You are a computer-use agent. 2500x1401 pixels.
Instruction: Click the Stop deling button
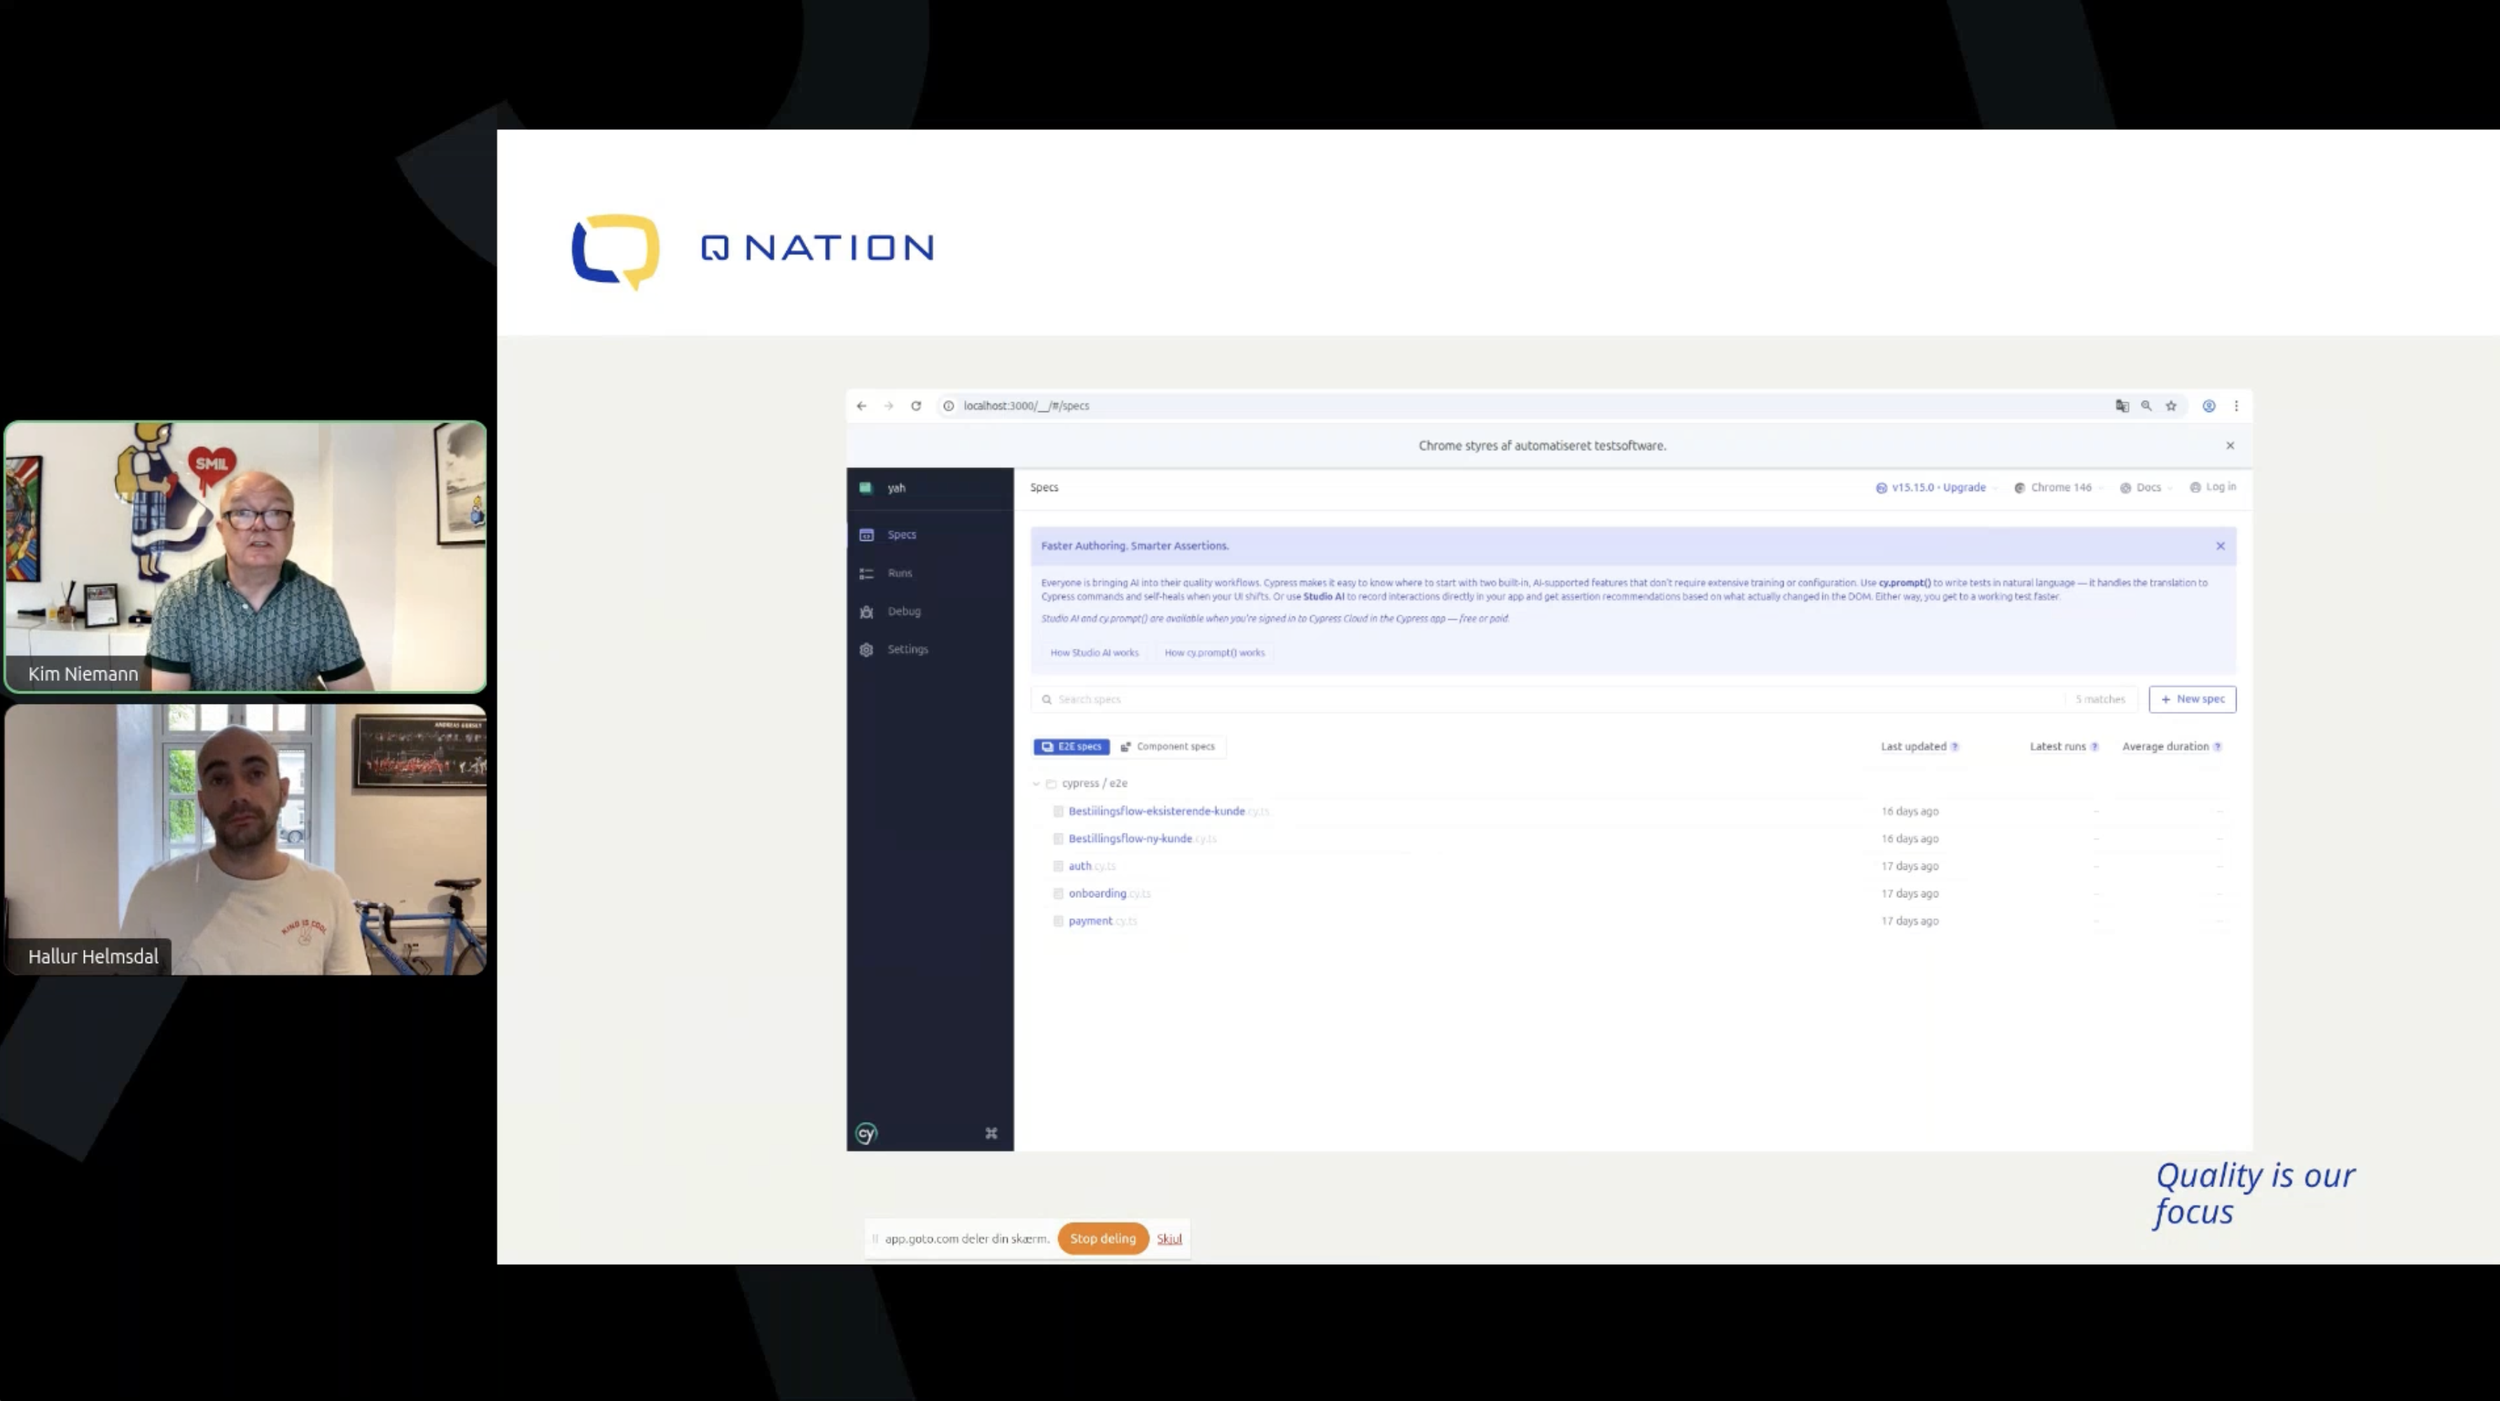pos(1103,1239)
